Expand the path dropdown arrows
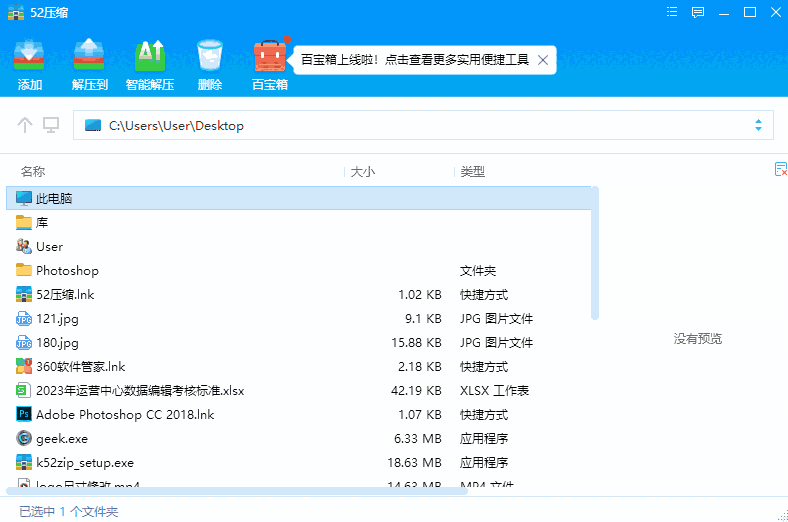 click(758, 125)
